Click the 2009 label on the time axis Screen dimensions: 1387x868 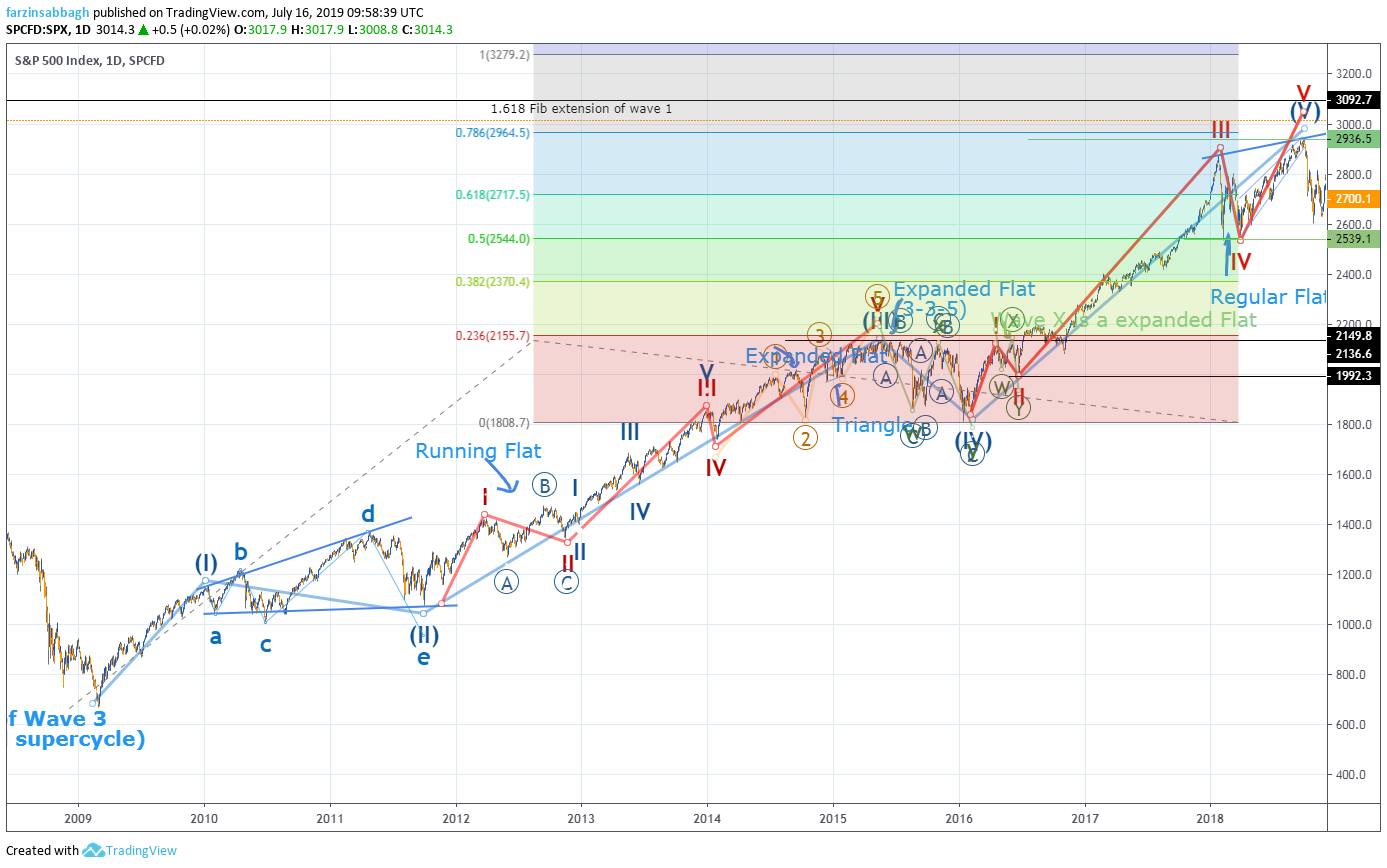[x=78, y=820]
